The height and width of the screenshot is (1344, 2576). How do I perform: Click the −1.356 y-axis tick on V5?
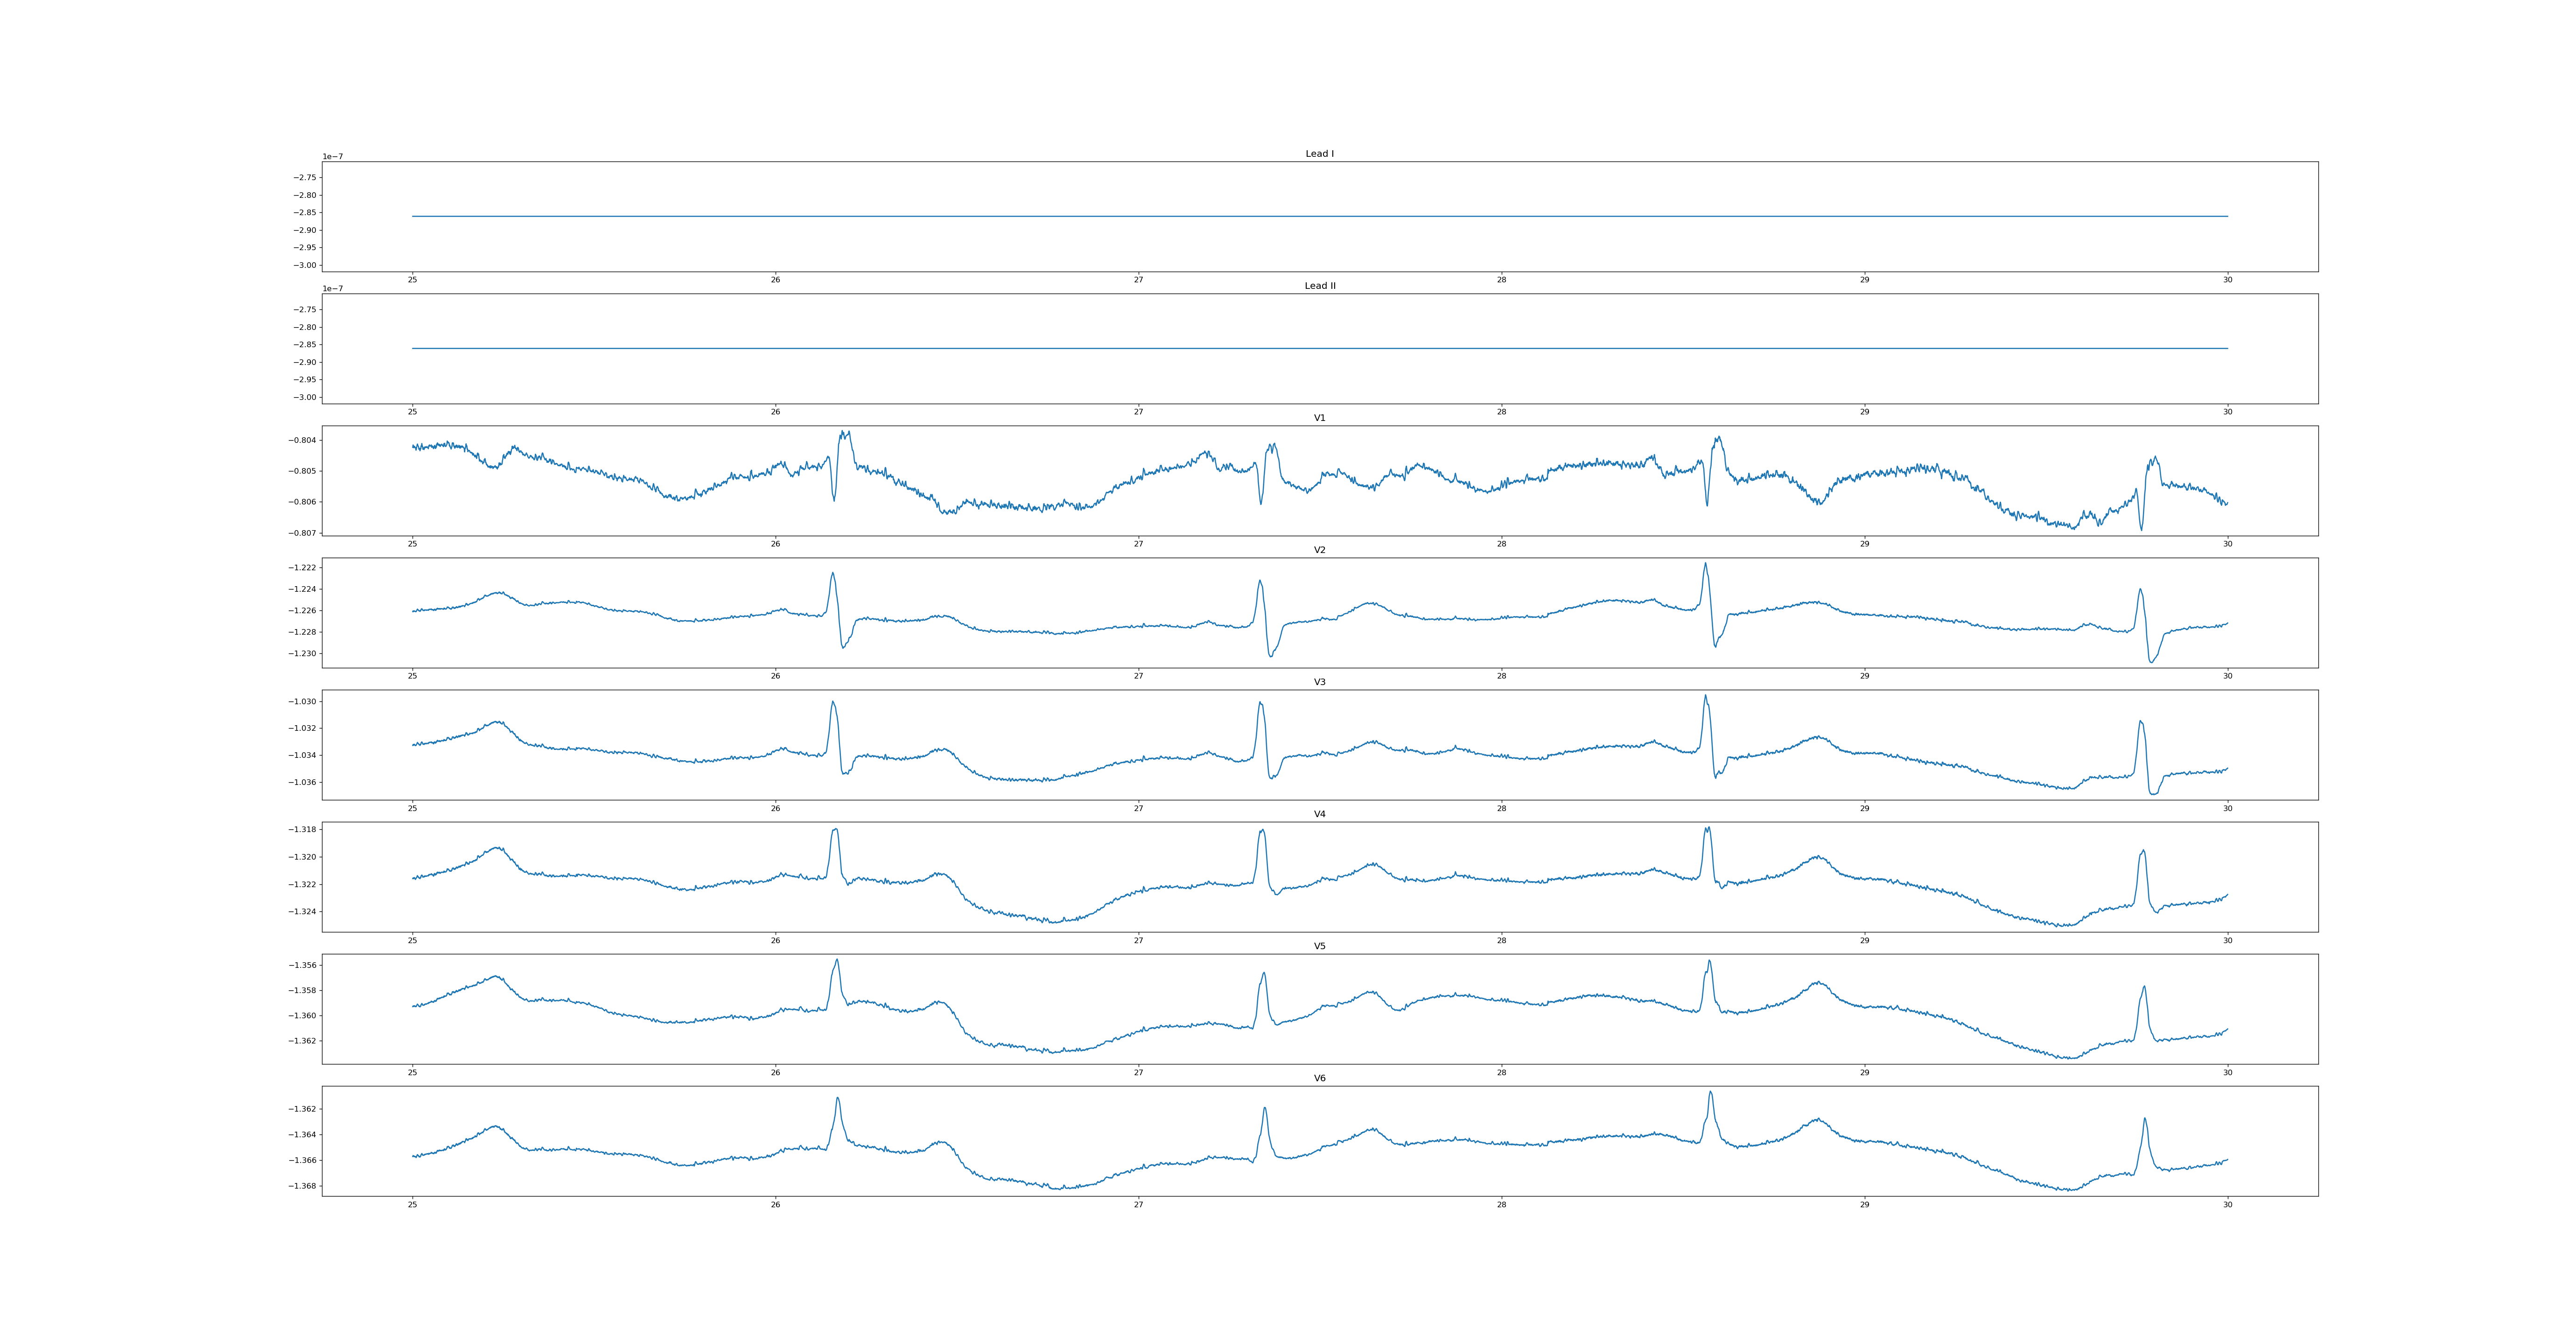coord(303,965)
